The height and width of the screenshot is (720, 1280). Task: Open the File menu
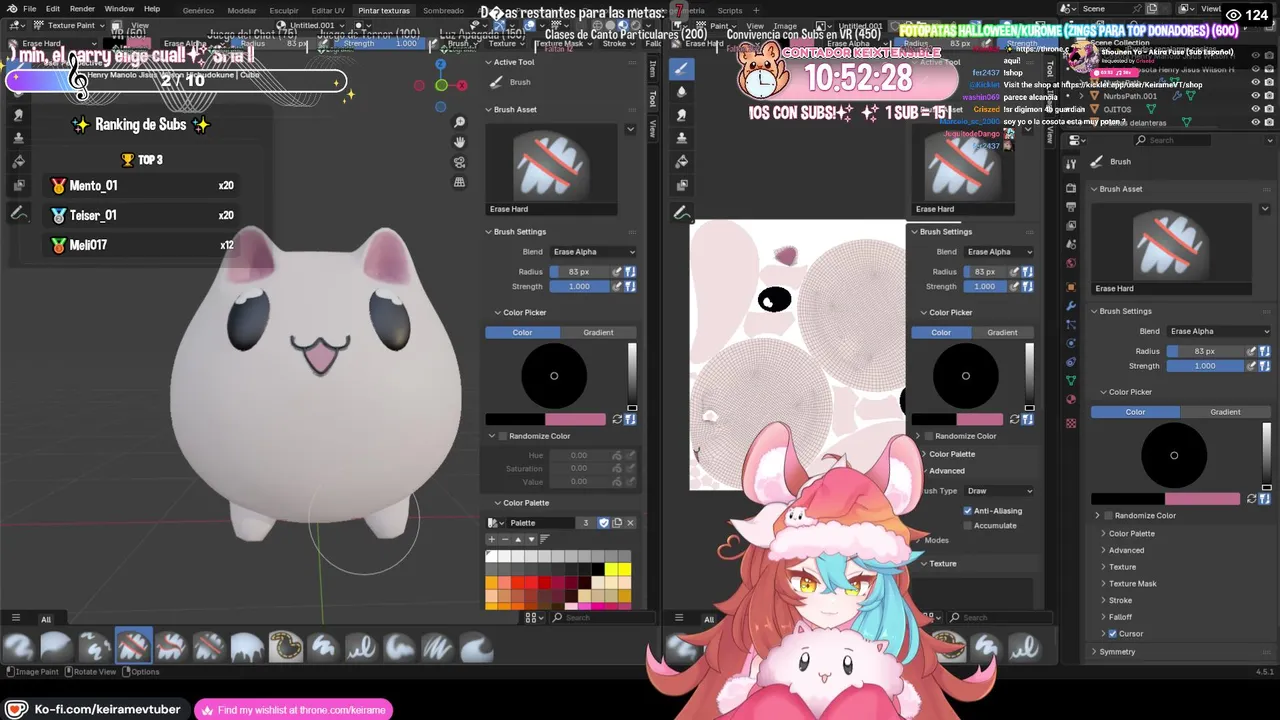click(30, 9)
